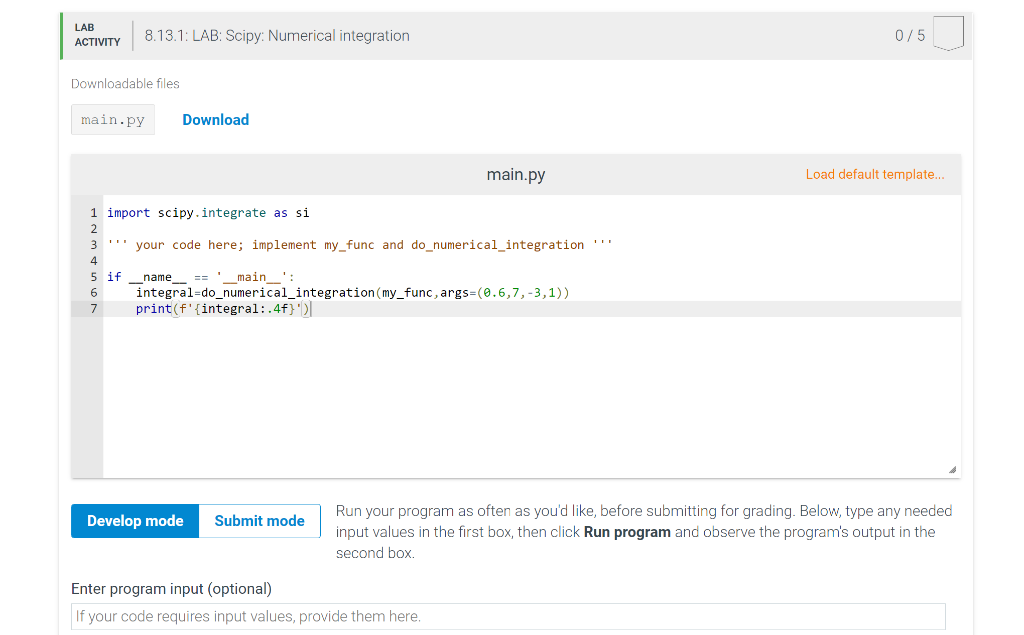Click the Downloadable files label

click(x=125, y=83)
